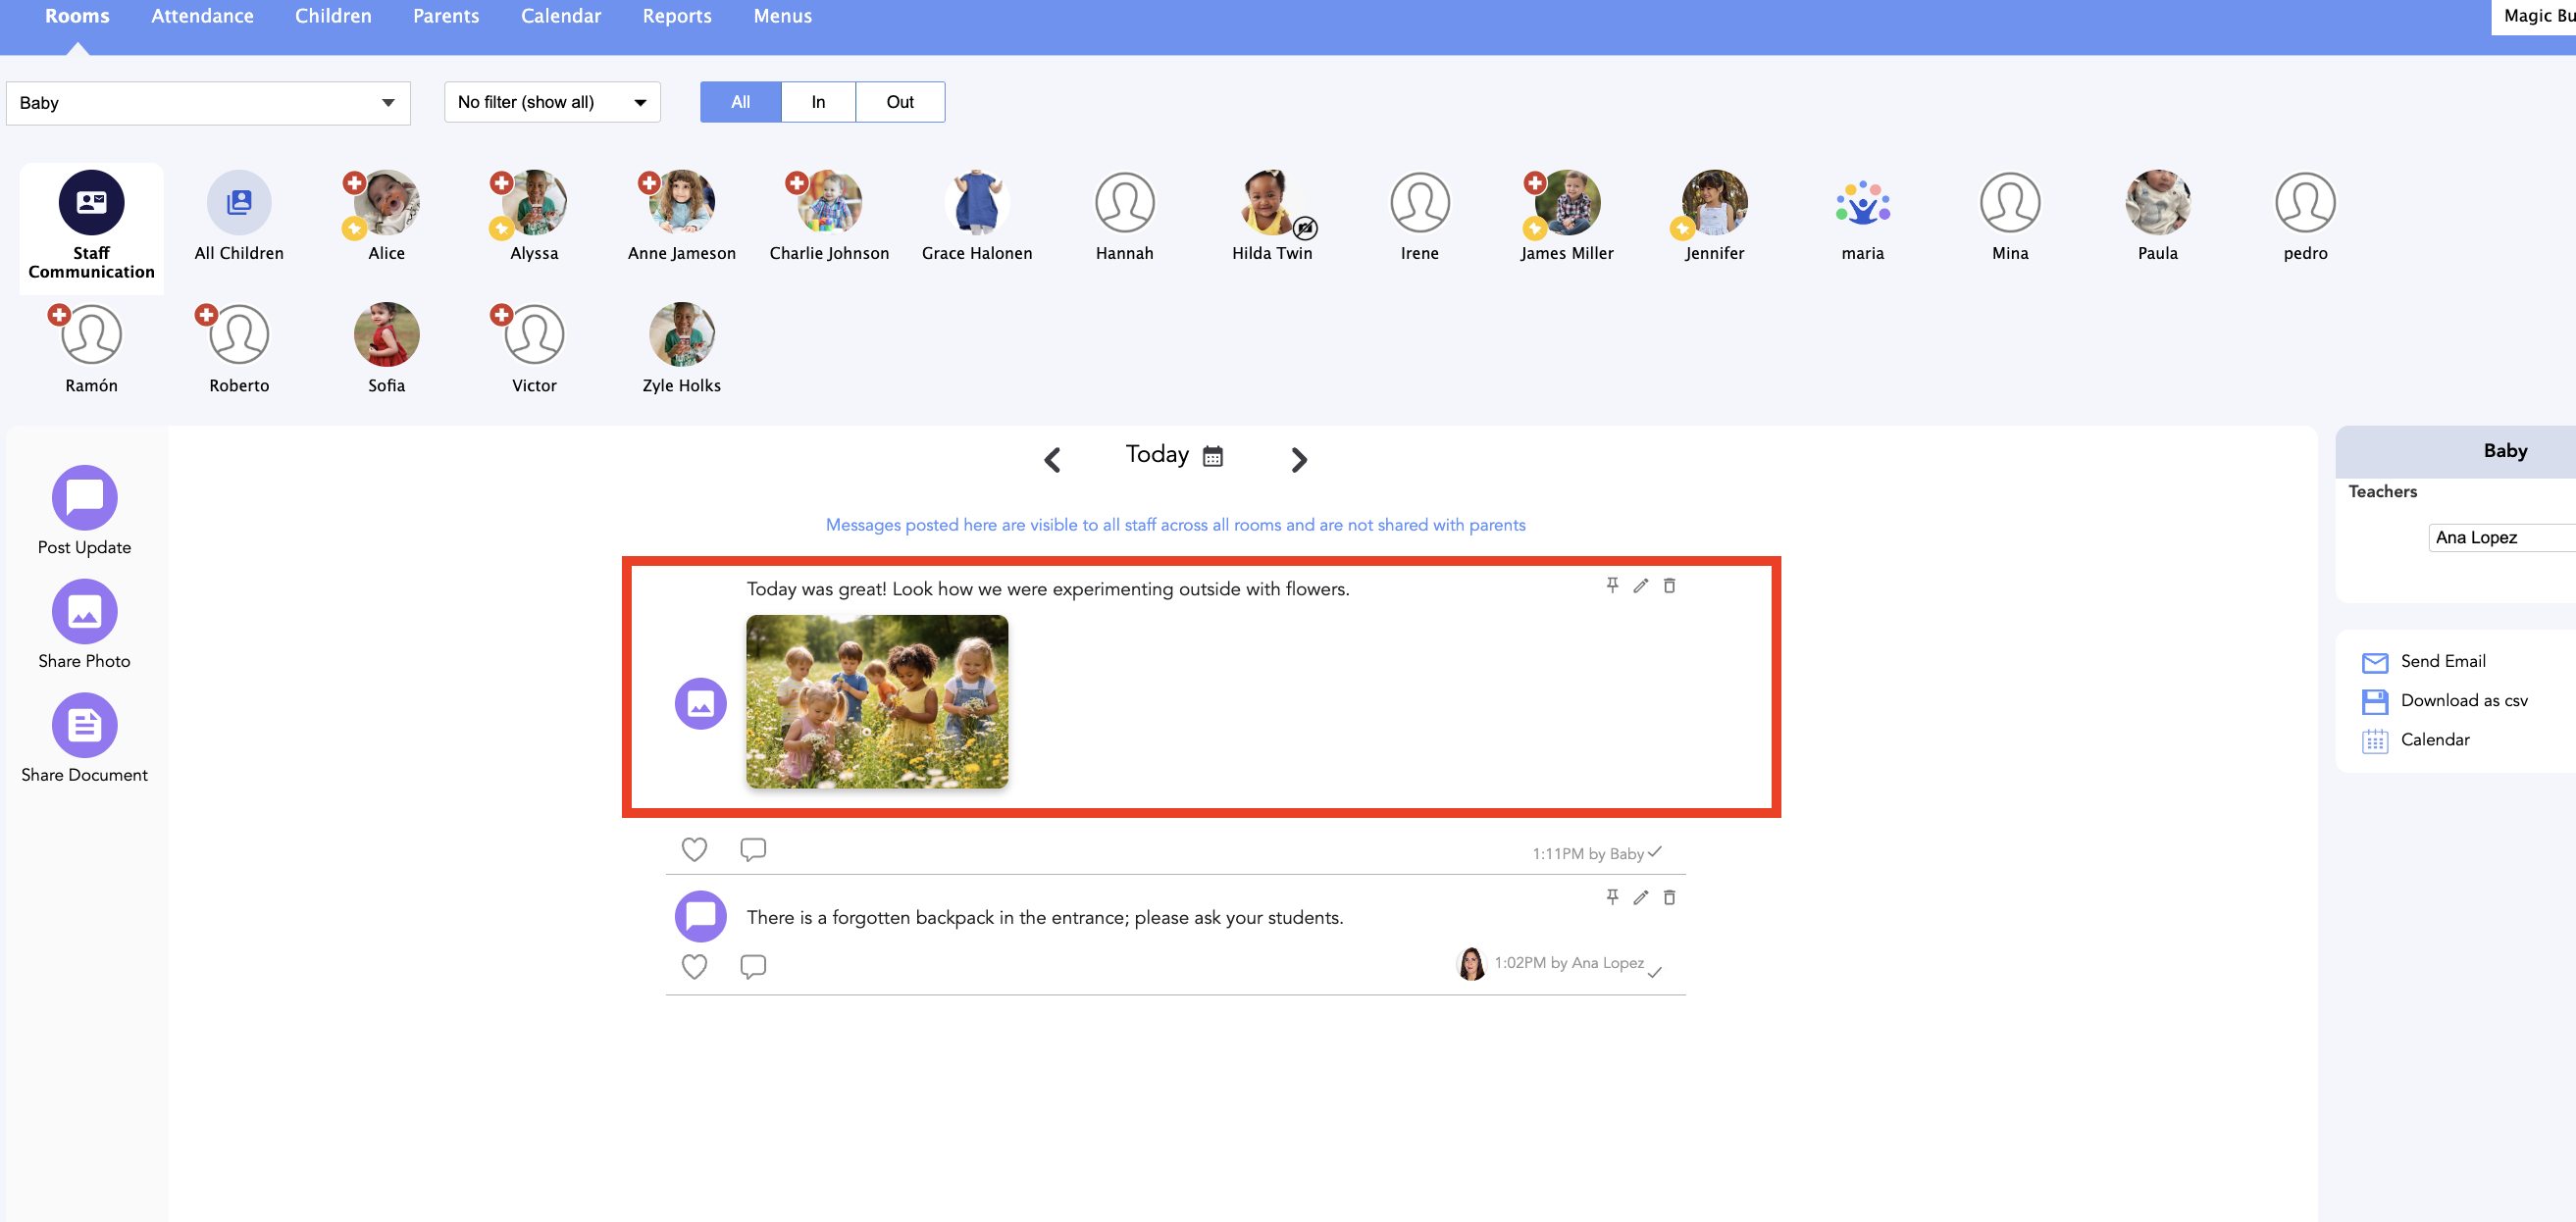Pin the flowers photo post

point(1612,585)
